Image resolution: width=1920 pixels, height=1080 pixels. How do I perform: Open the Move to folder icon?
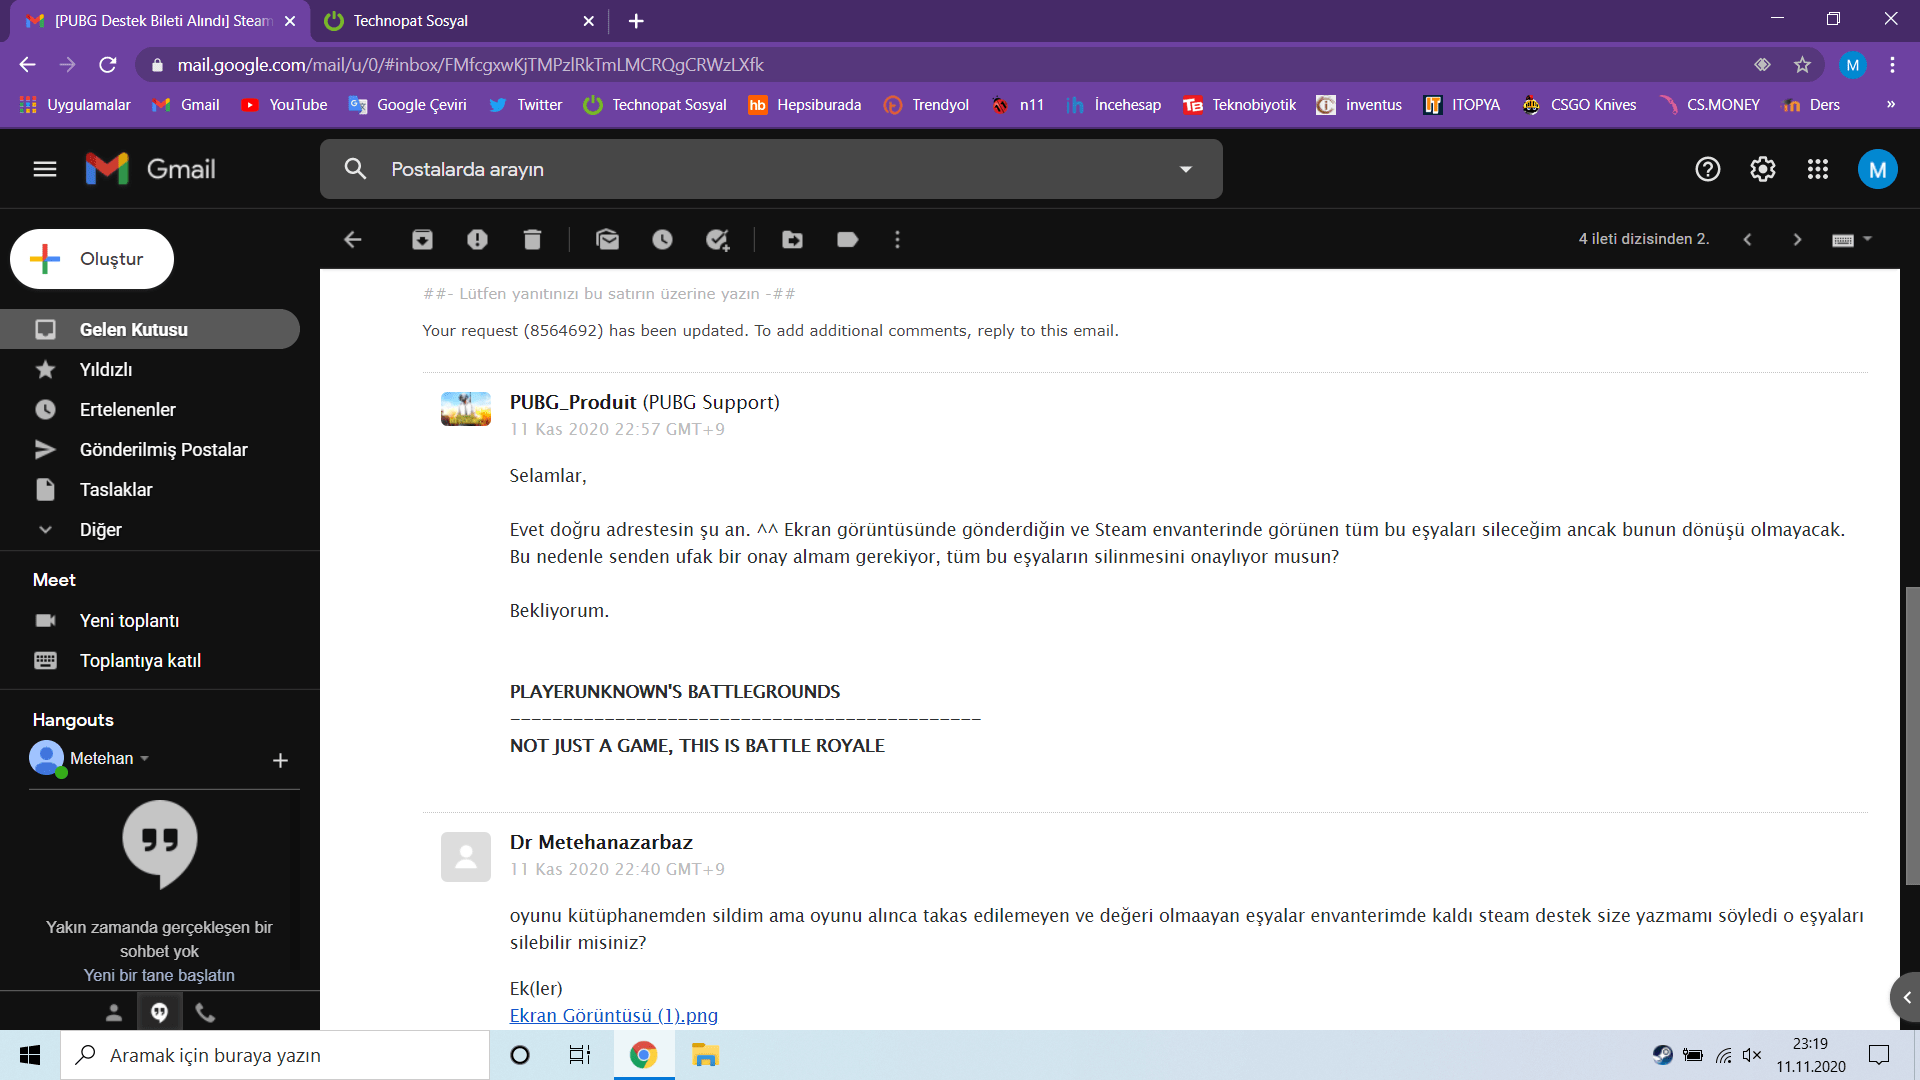pyautogui.click(x=792, y=239)
